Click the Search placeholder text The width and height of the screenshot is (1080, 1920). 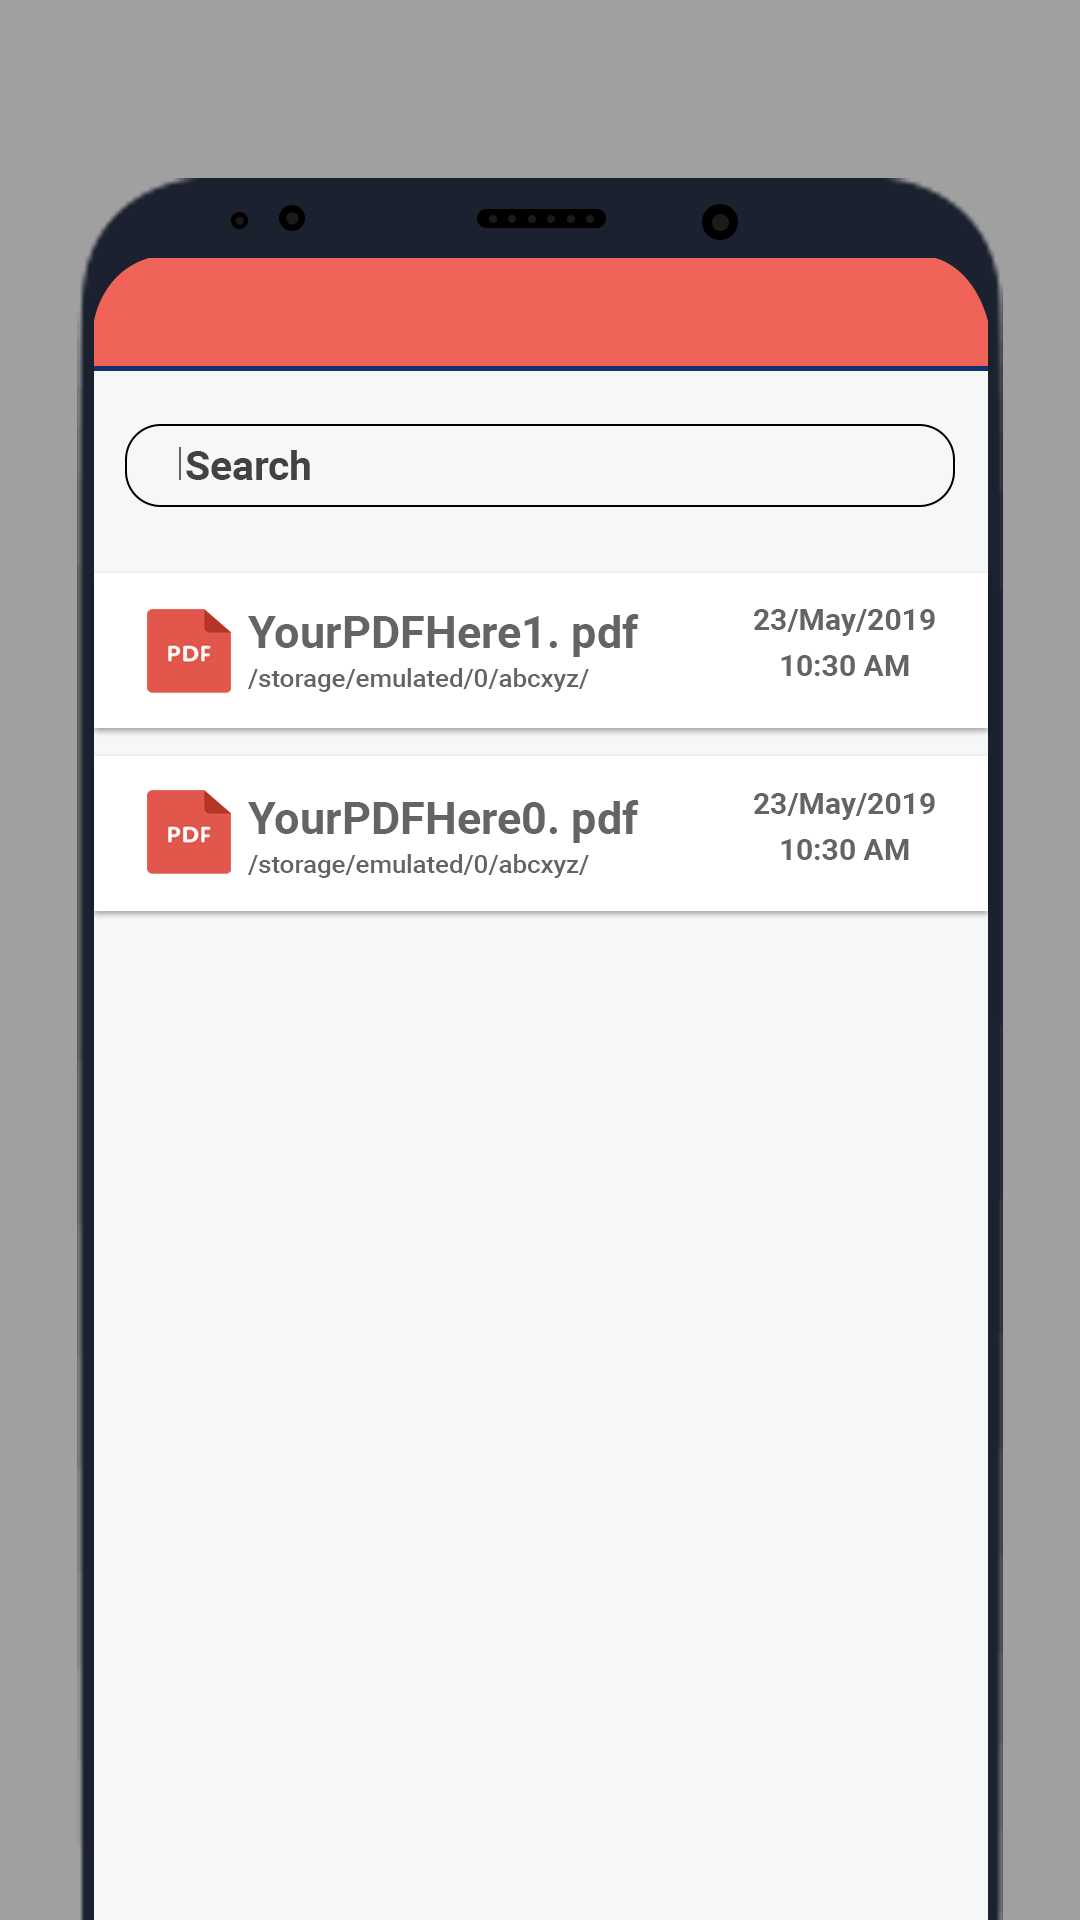(x=248, y=466)
